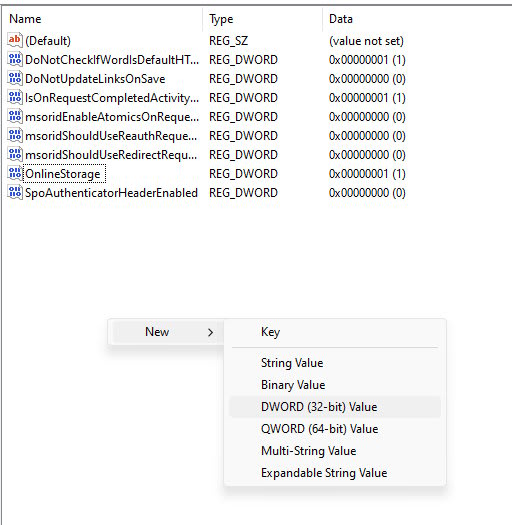
Task: Select the DoNotUpdateLinksOnSave entry name
Action: coord(95,79)
